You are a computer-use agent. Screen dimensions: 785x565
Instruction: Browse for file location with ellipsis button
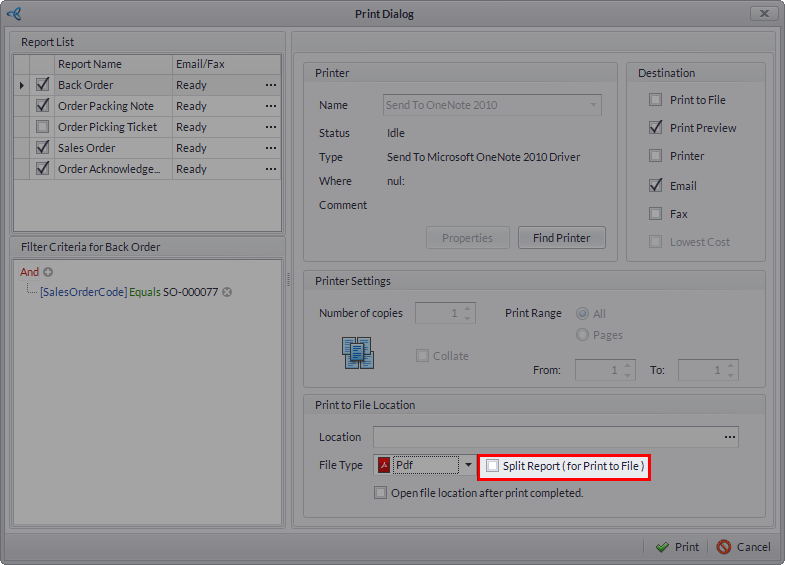730,437
